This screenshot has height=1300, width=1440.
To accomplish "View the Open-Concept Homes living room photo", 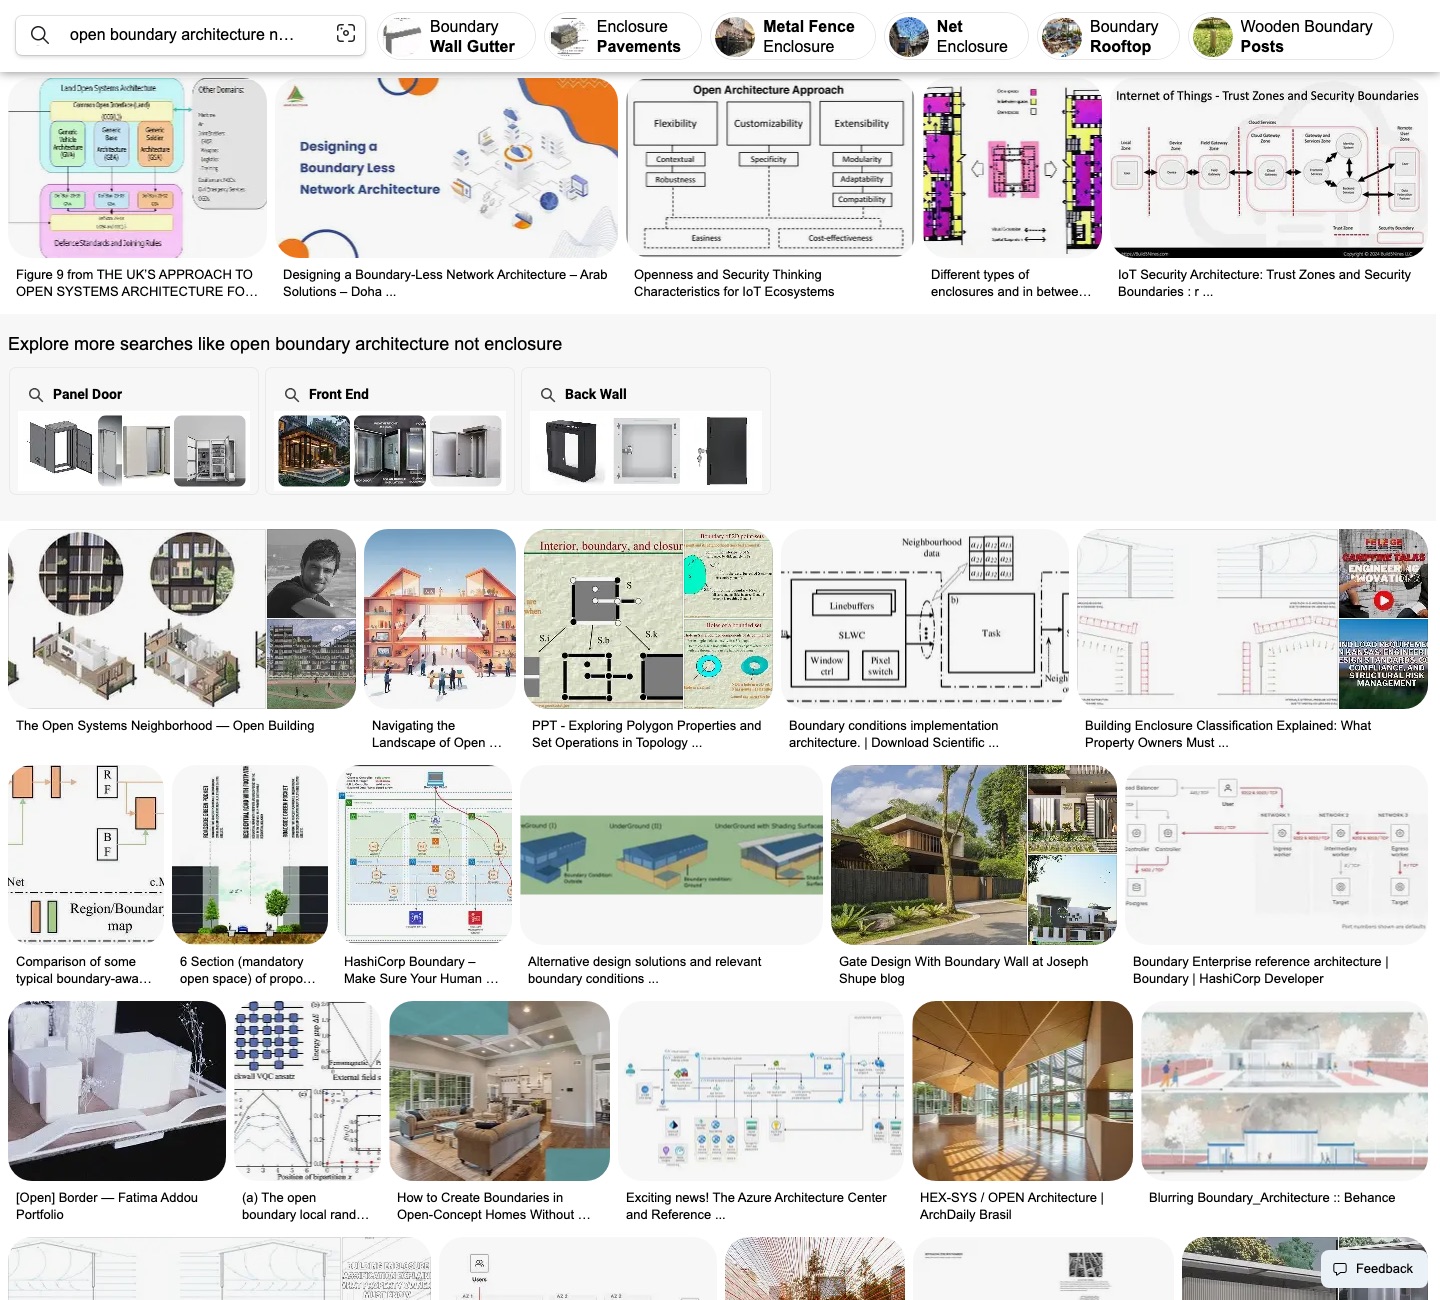I will point(499,1091).
